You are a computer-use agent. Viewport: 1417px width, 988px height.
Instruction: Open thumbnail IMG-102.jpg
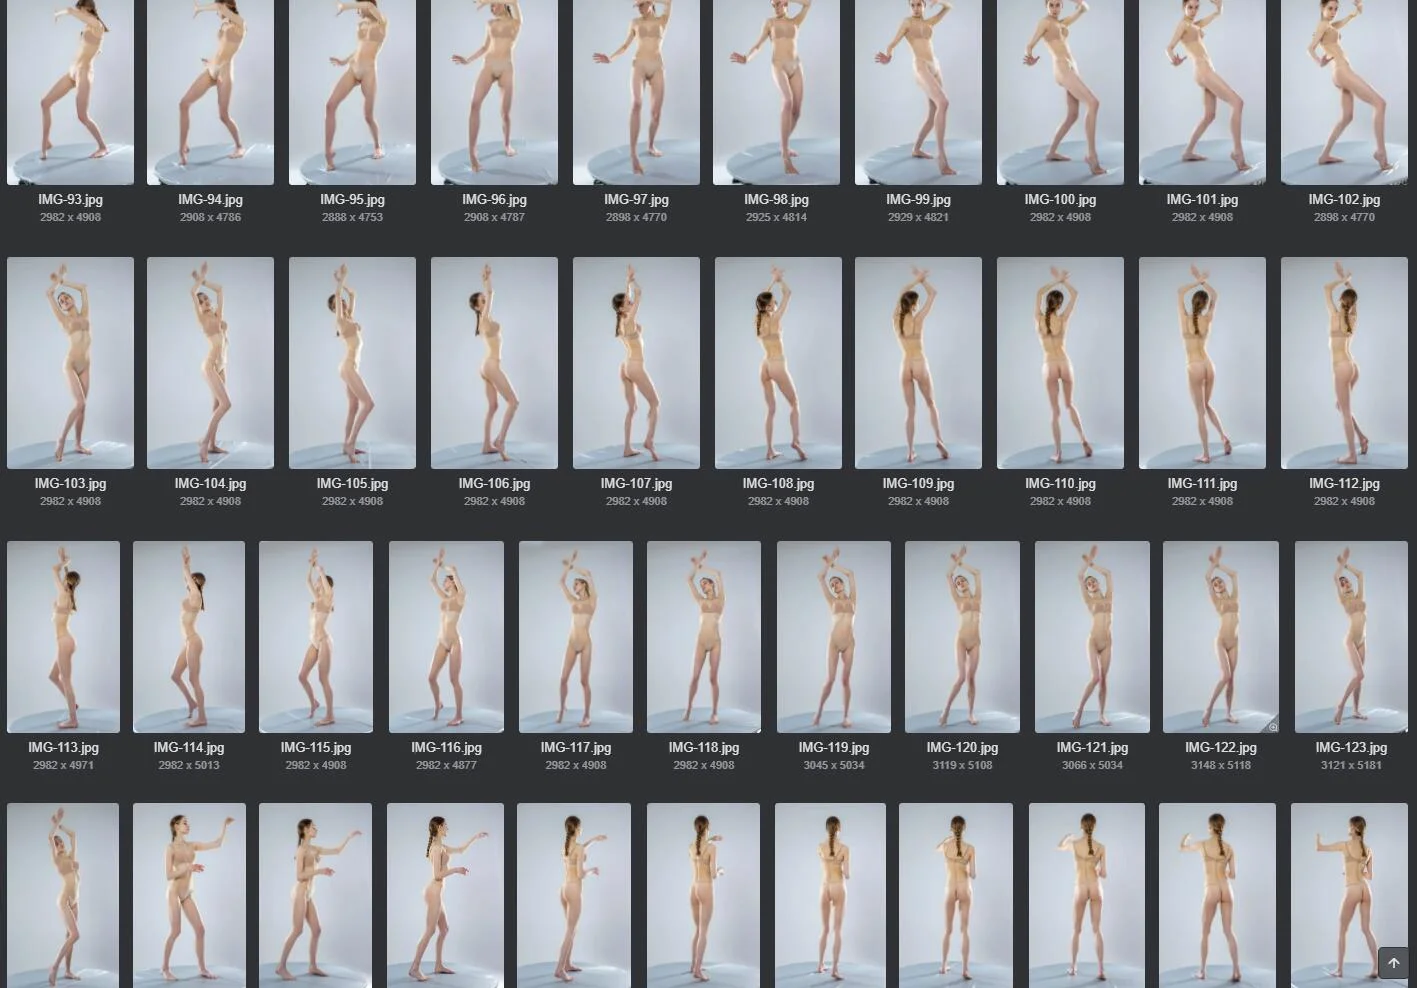coord(1344,92)
